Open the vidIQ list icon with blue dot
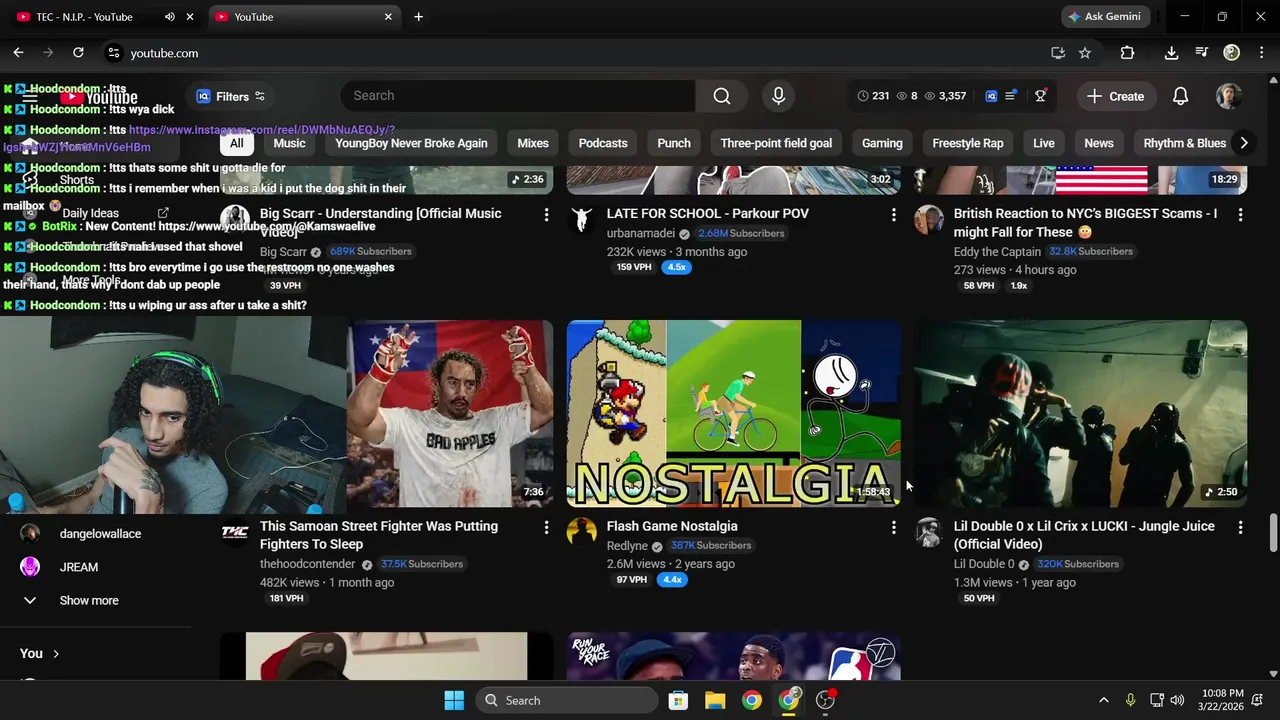 click(x=1011, y=96)
